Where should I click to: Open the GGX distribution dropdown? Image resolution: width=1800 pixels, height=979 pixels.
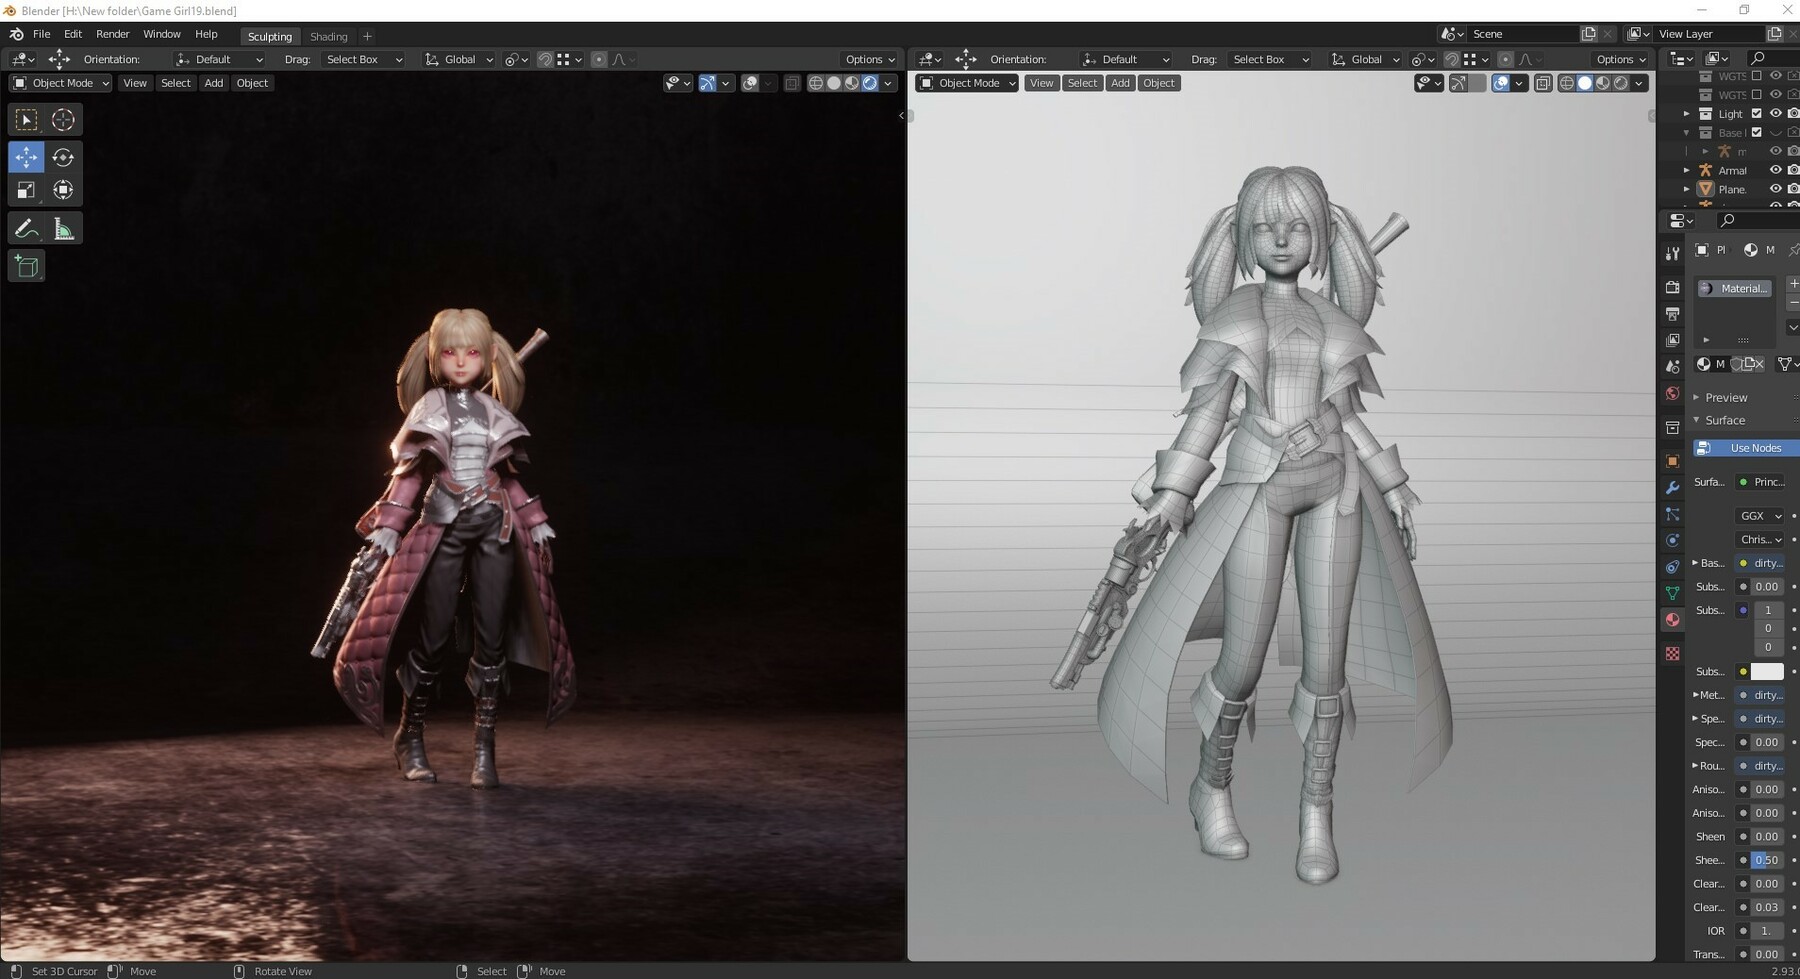(1760, 515)
